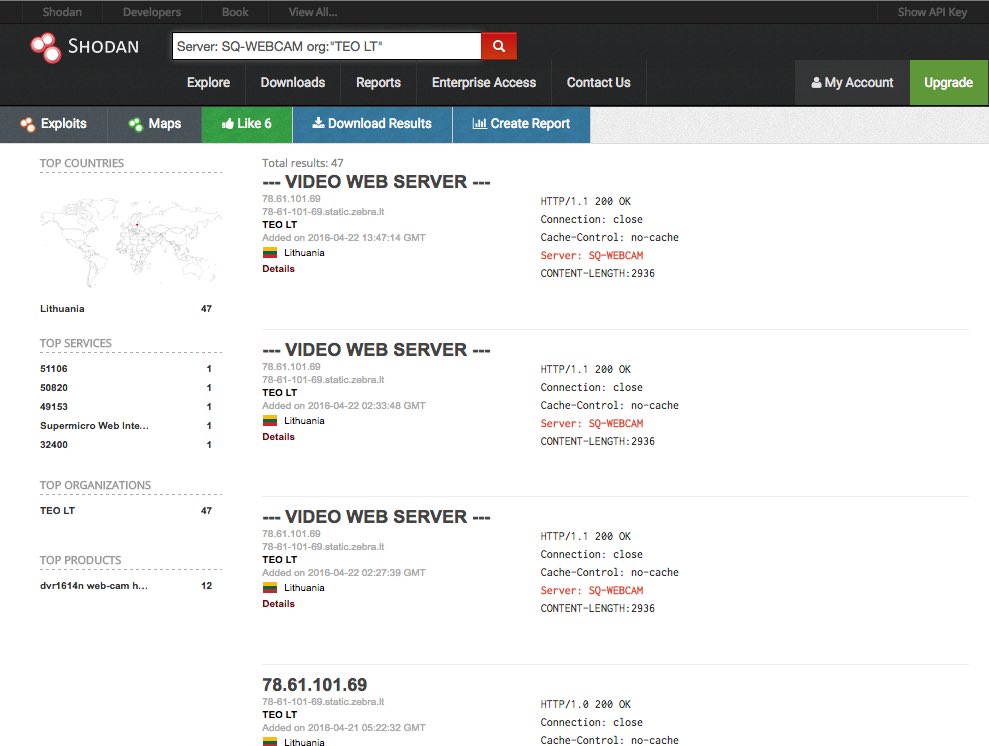Click hostname under first result IP
Screen dimensions: 989x746
(323, 211)
